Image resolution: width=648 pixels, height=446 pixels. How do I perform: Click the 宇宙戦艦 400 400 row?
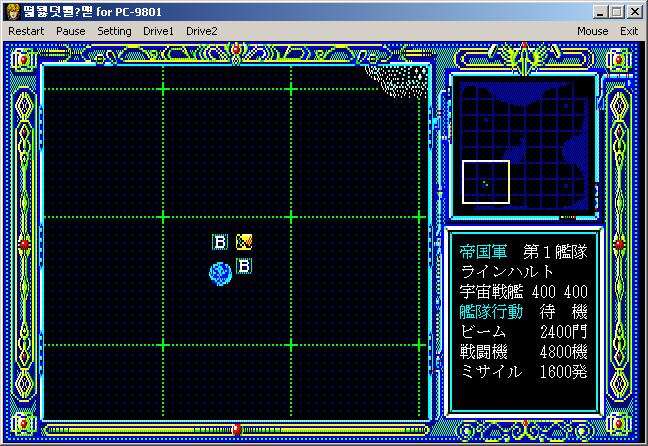coord(524,292)
